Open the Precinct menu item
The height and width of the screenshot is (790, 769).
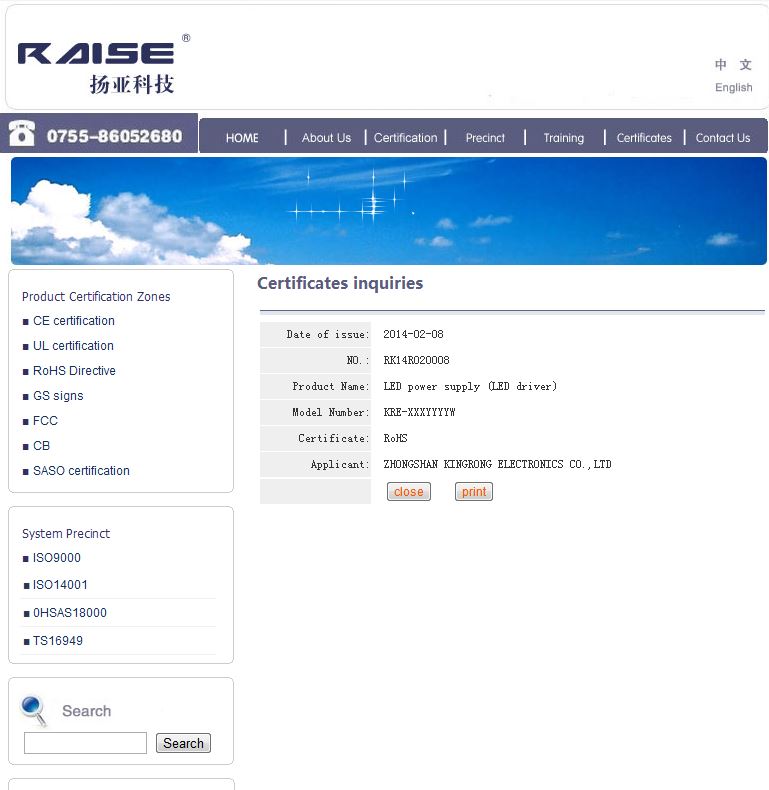(485, 138)
